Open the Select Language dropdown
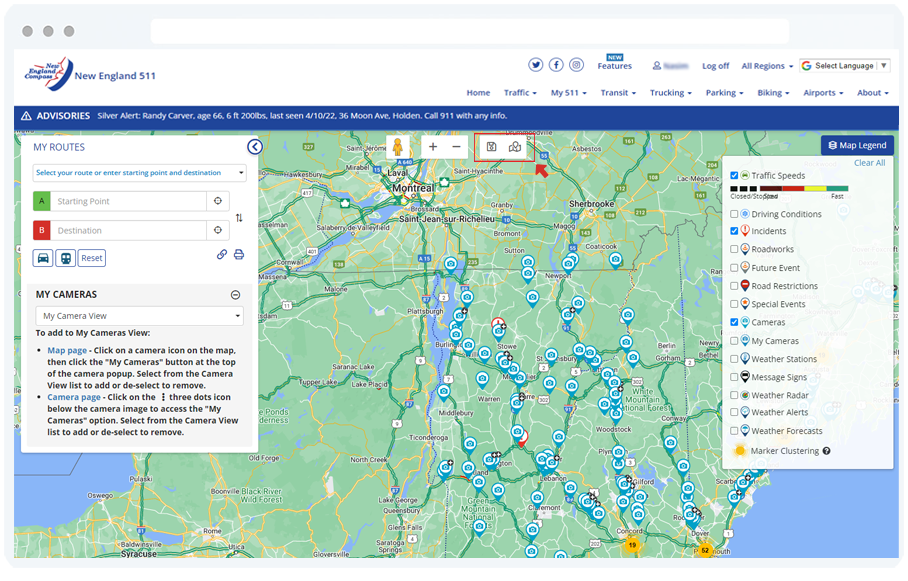The width and height of the screenshot is (908, 581). pos(845,66)
